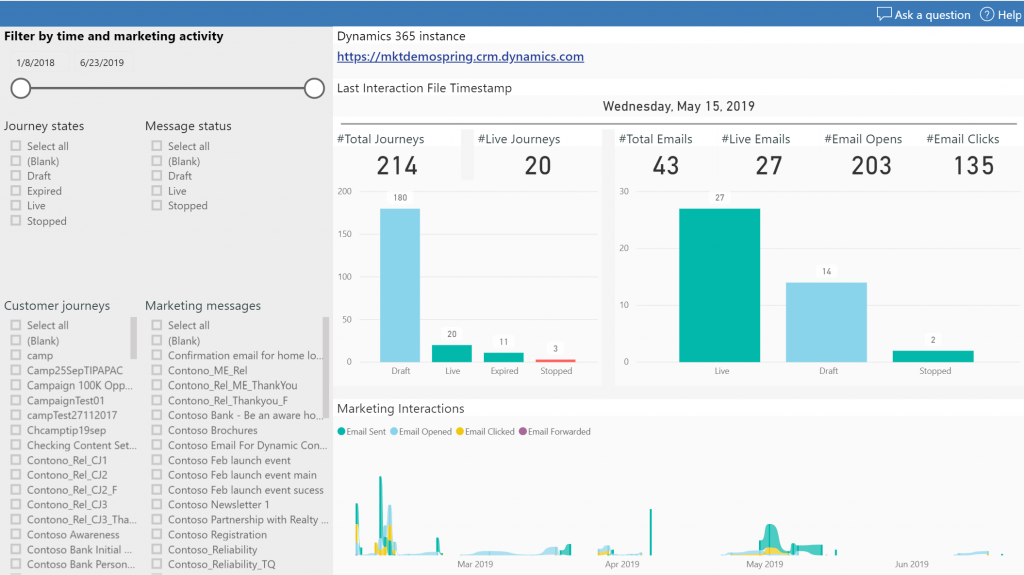
Task: Check Live under Message status
Action: click(157, 191)
